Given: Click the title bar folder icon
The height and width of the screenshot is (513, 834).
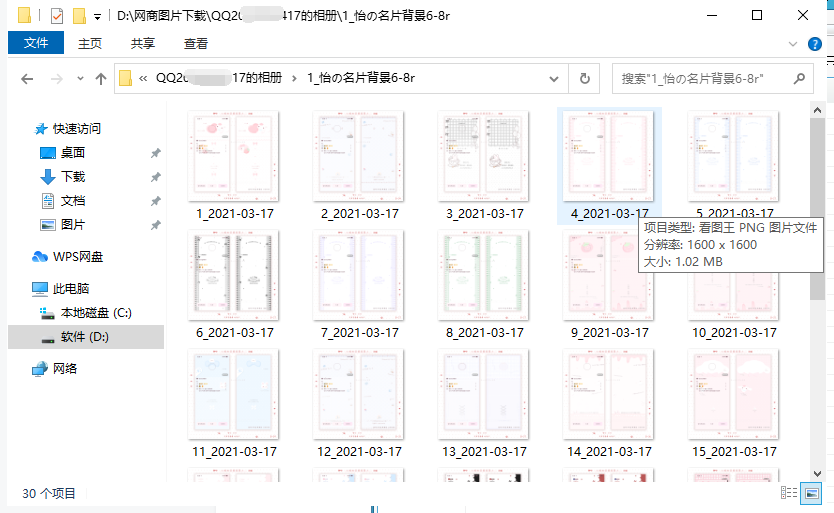Looking at the screenshot, I should (24, 15).
